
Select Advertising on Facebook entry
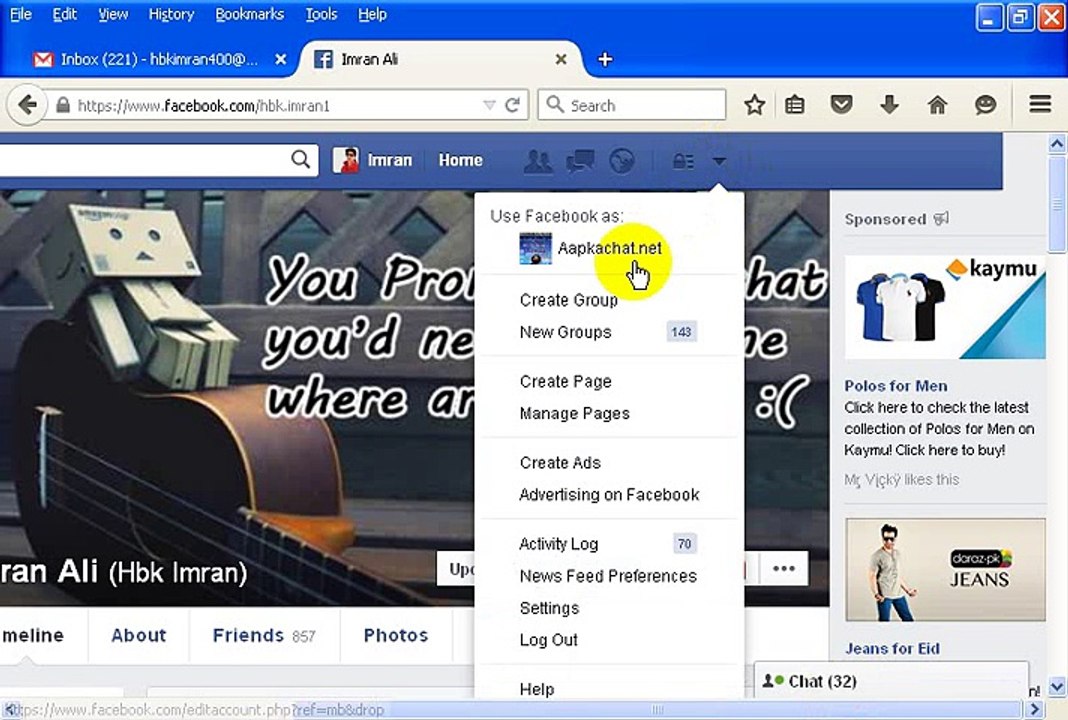pos(609,495)
